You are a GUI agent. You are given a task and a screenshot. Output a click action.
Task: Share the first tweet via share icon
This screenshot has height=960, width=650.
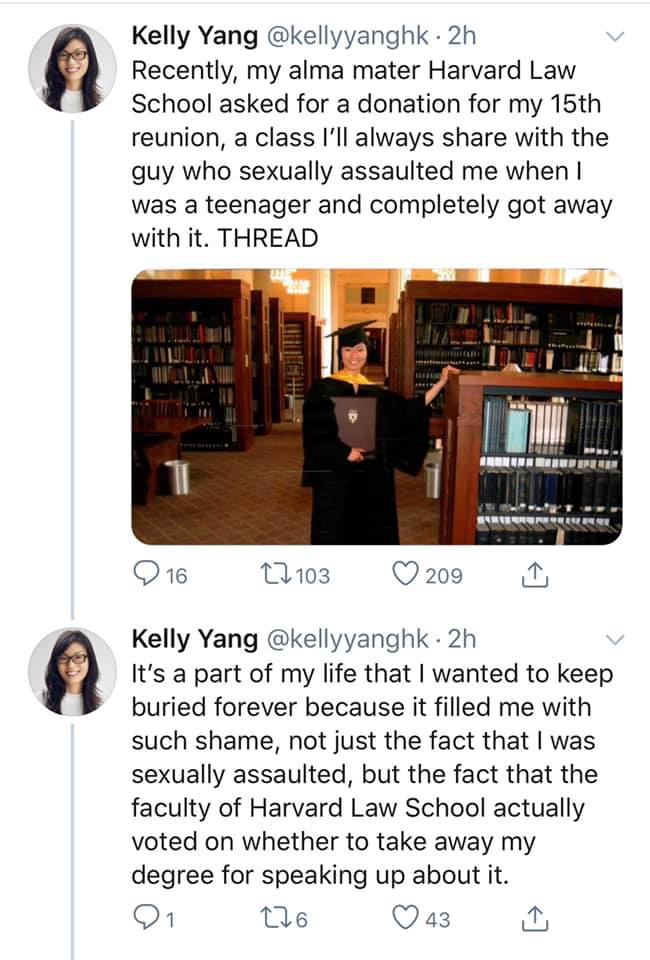[x=534, y=574]
